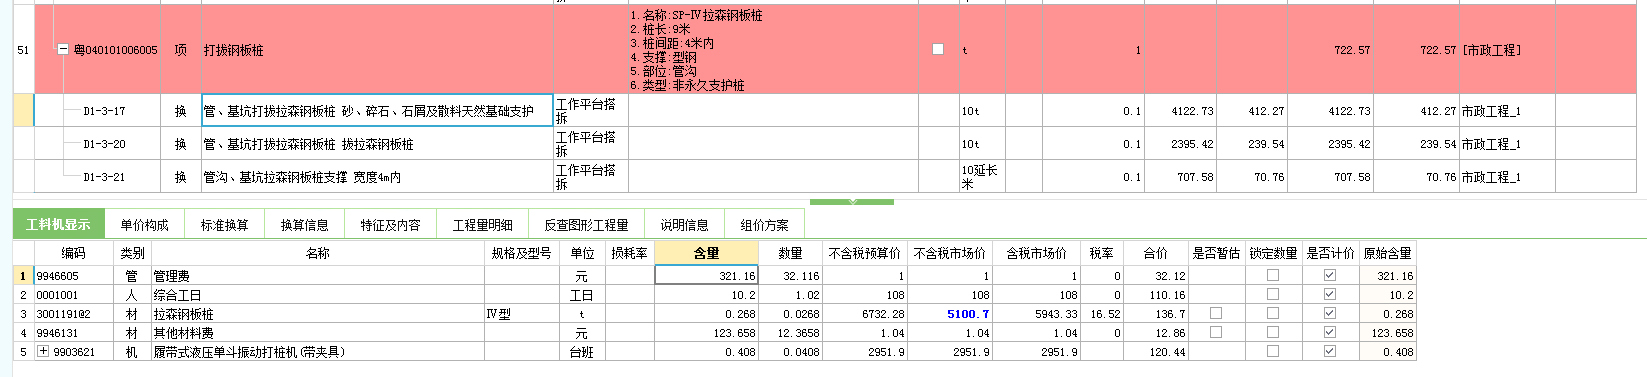The height and width of the screenshot is (377, 1647).
Task: Click the tax rate cell 16.52
Action: coord(1101,314)
